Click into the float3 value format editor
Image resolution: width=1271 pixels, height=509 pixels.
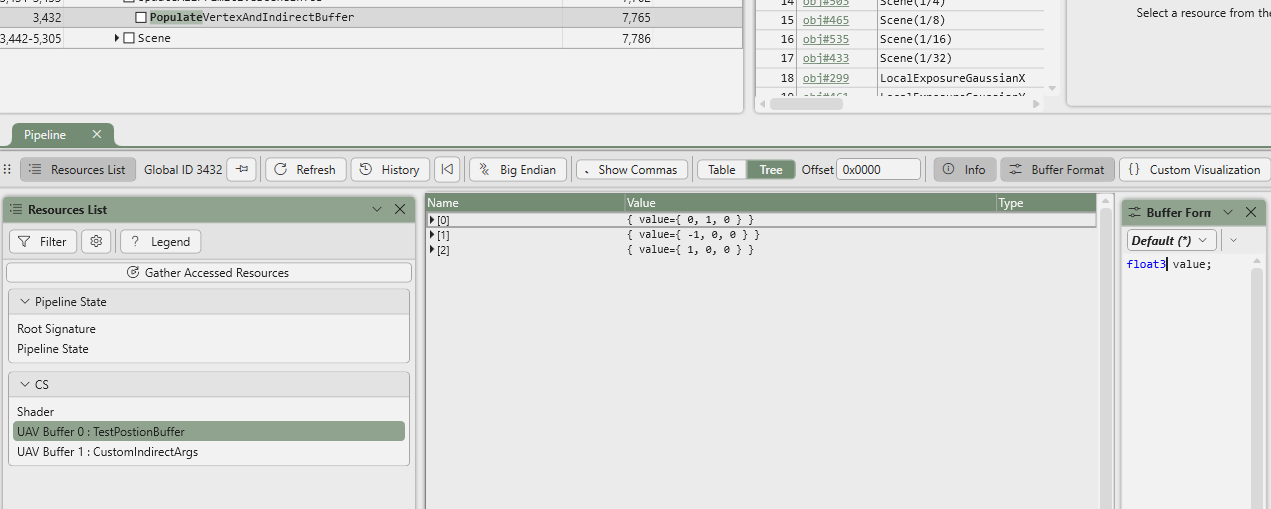coord(1186,380)
